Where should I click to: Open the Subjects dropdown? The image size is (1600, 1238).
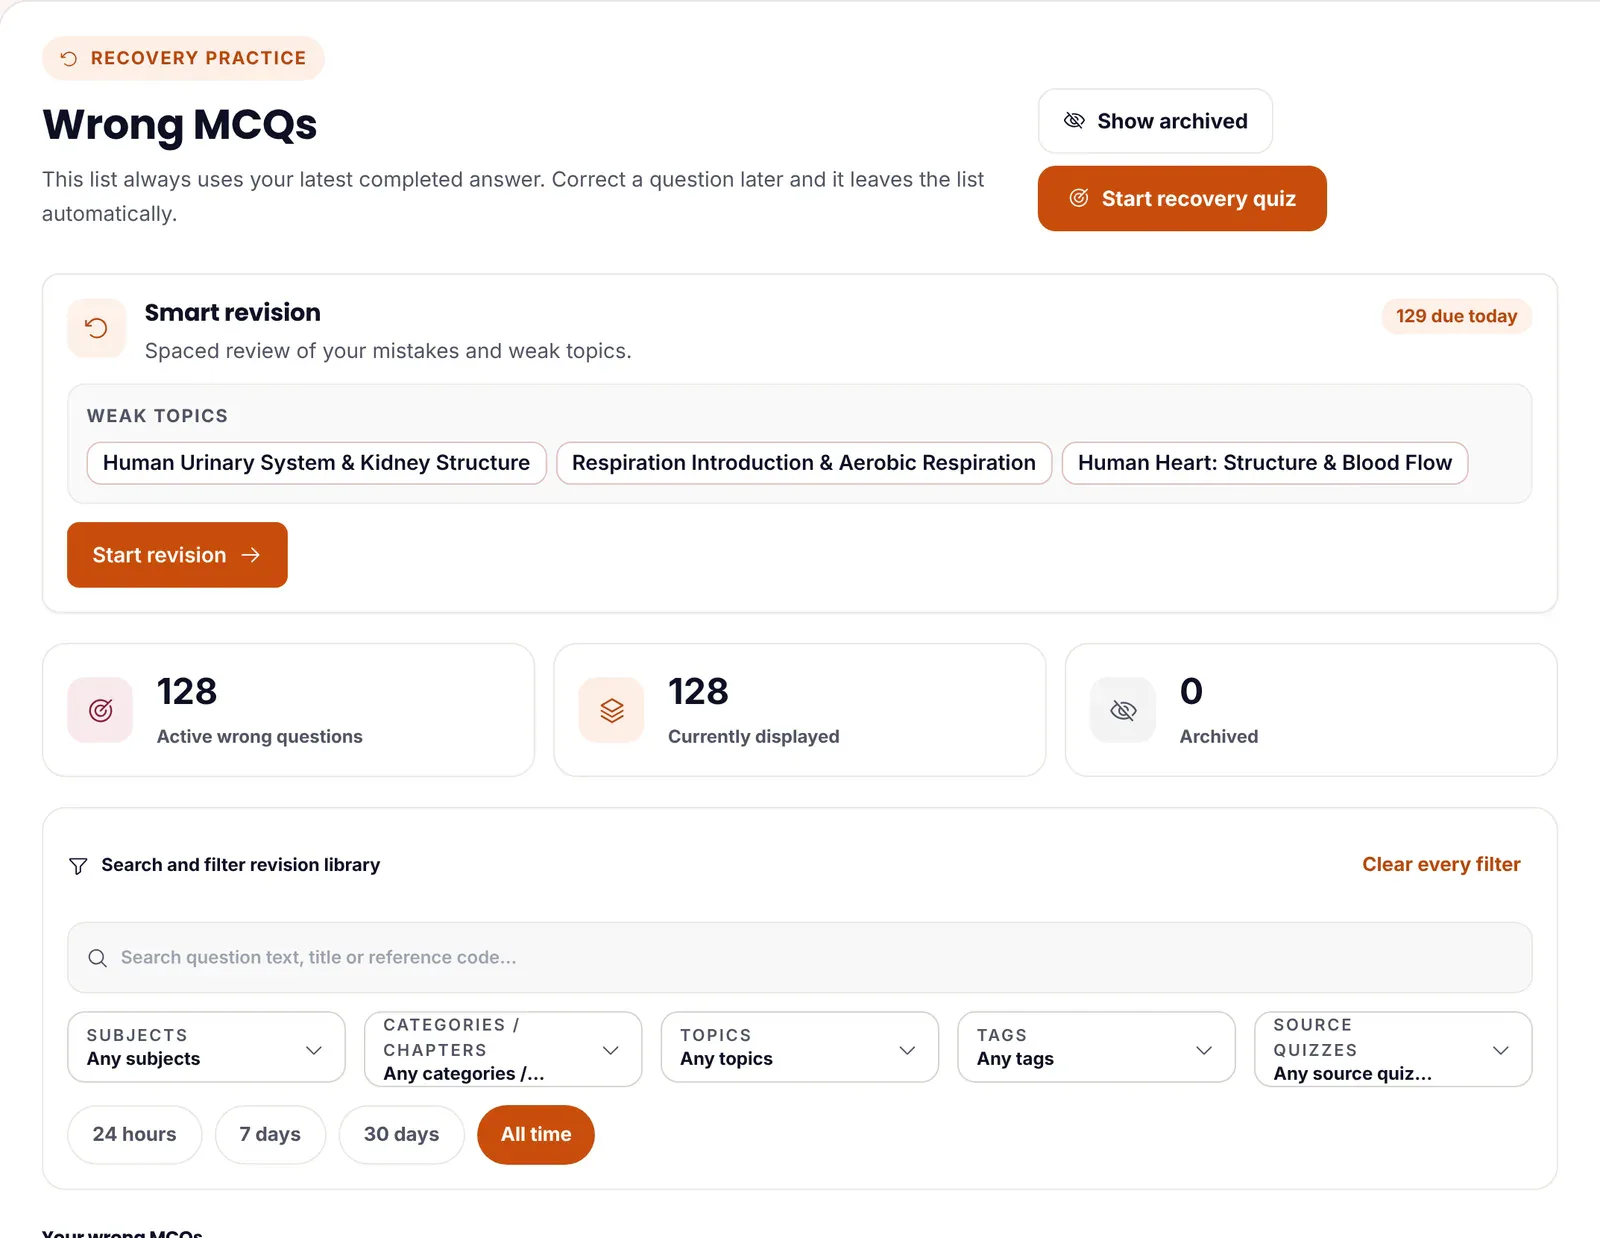click(206, 1047)
